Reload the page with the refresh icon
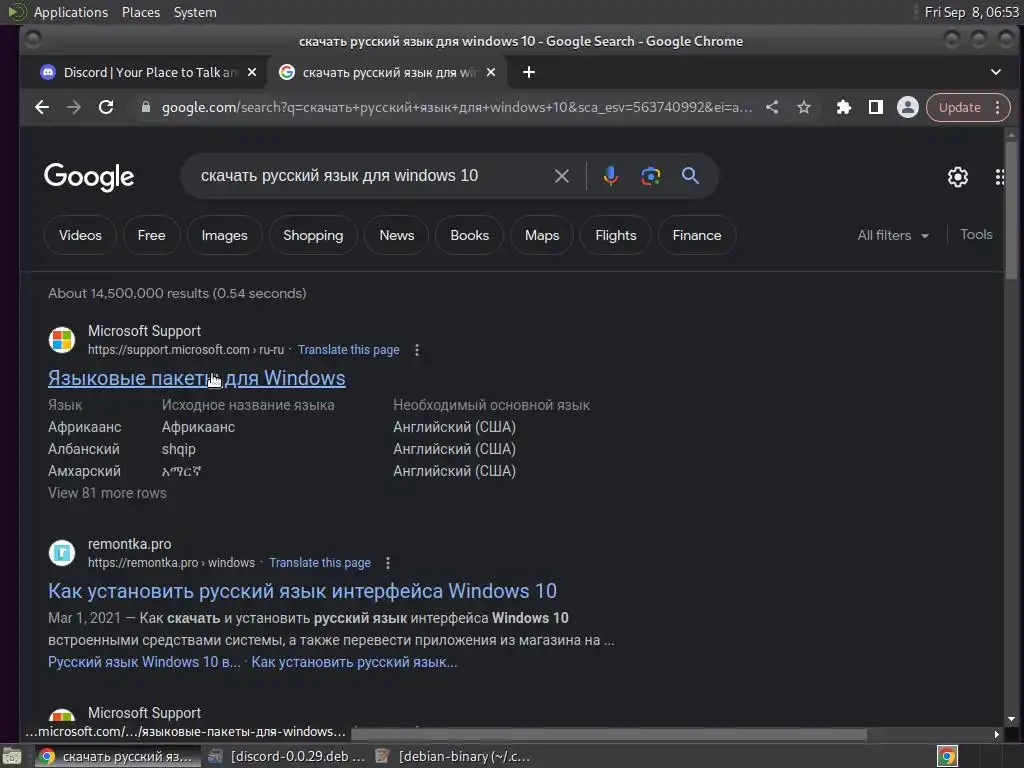 coord(106,107)
